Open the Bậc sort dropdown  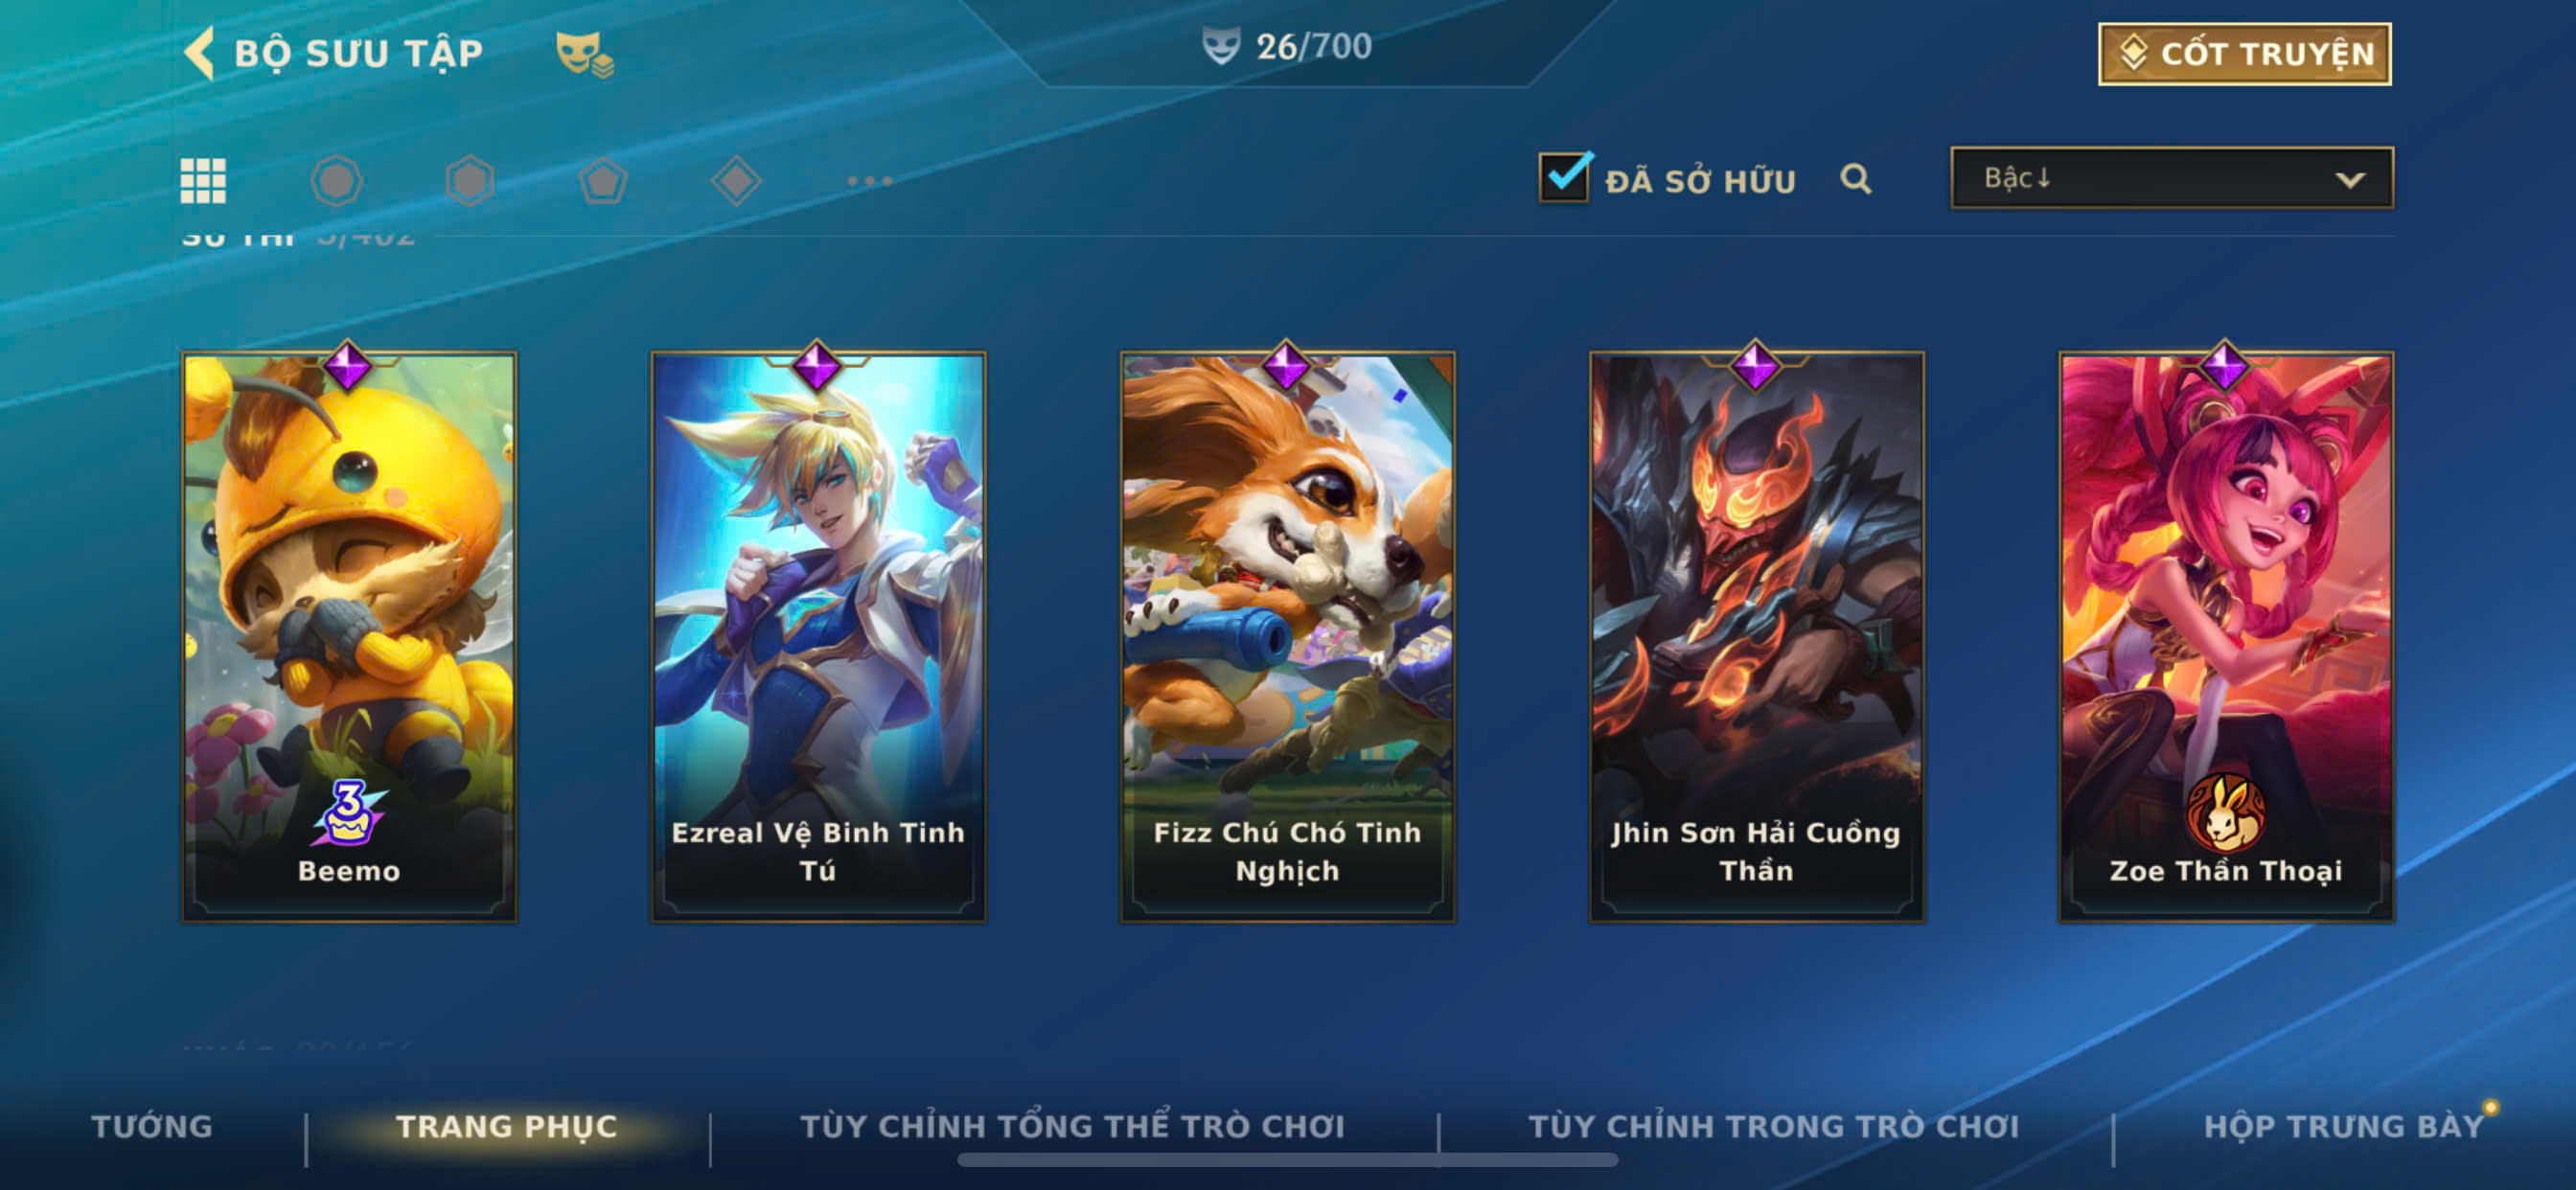point(2171,178)
